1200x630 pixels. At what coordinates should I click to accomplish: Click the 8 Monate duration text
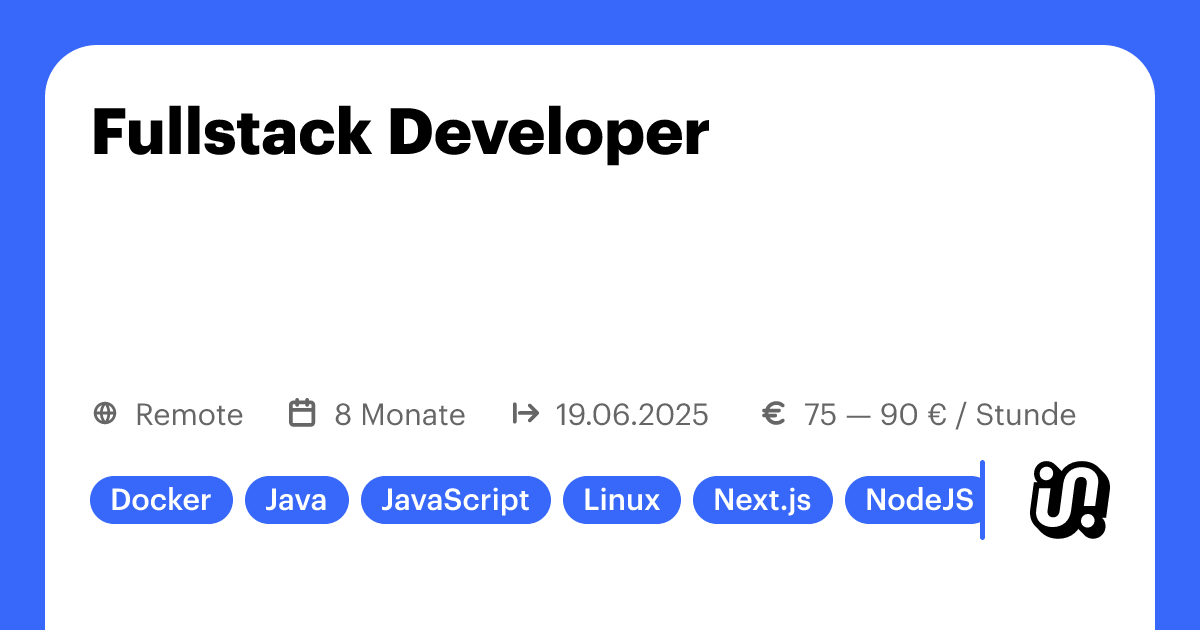[399, 414]
